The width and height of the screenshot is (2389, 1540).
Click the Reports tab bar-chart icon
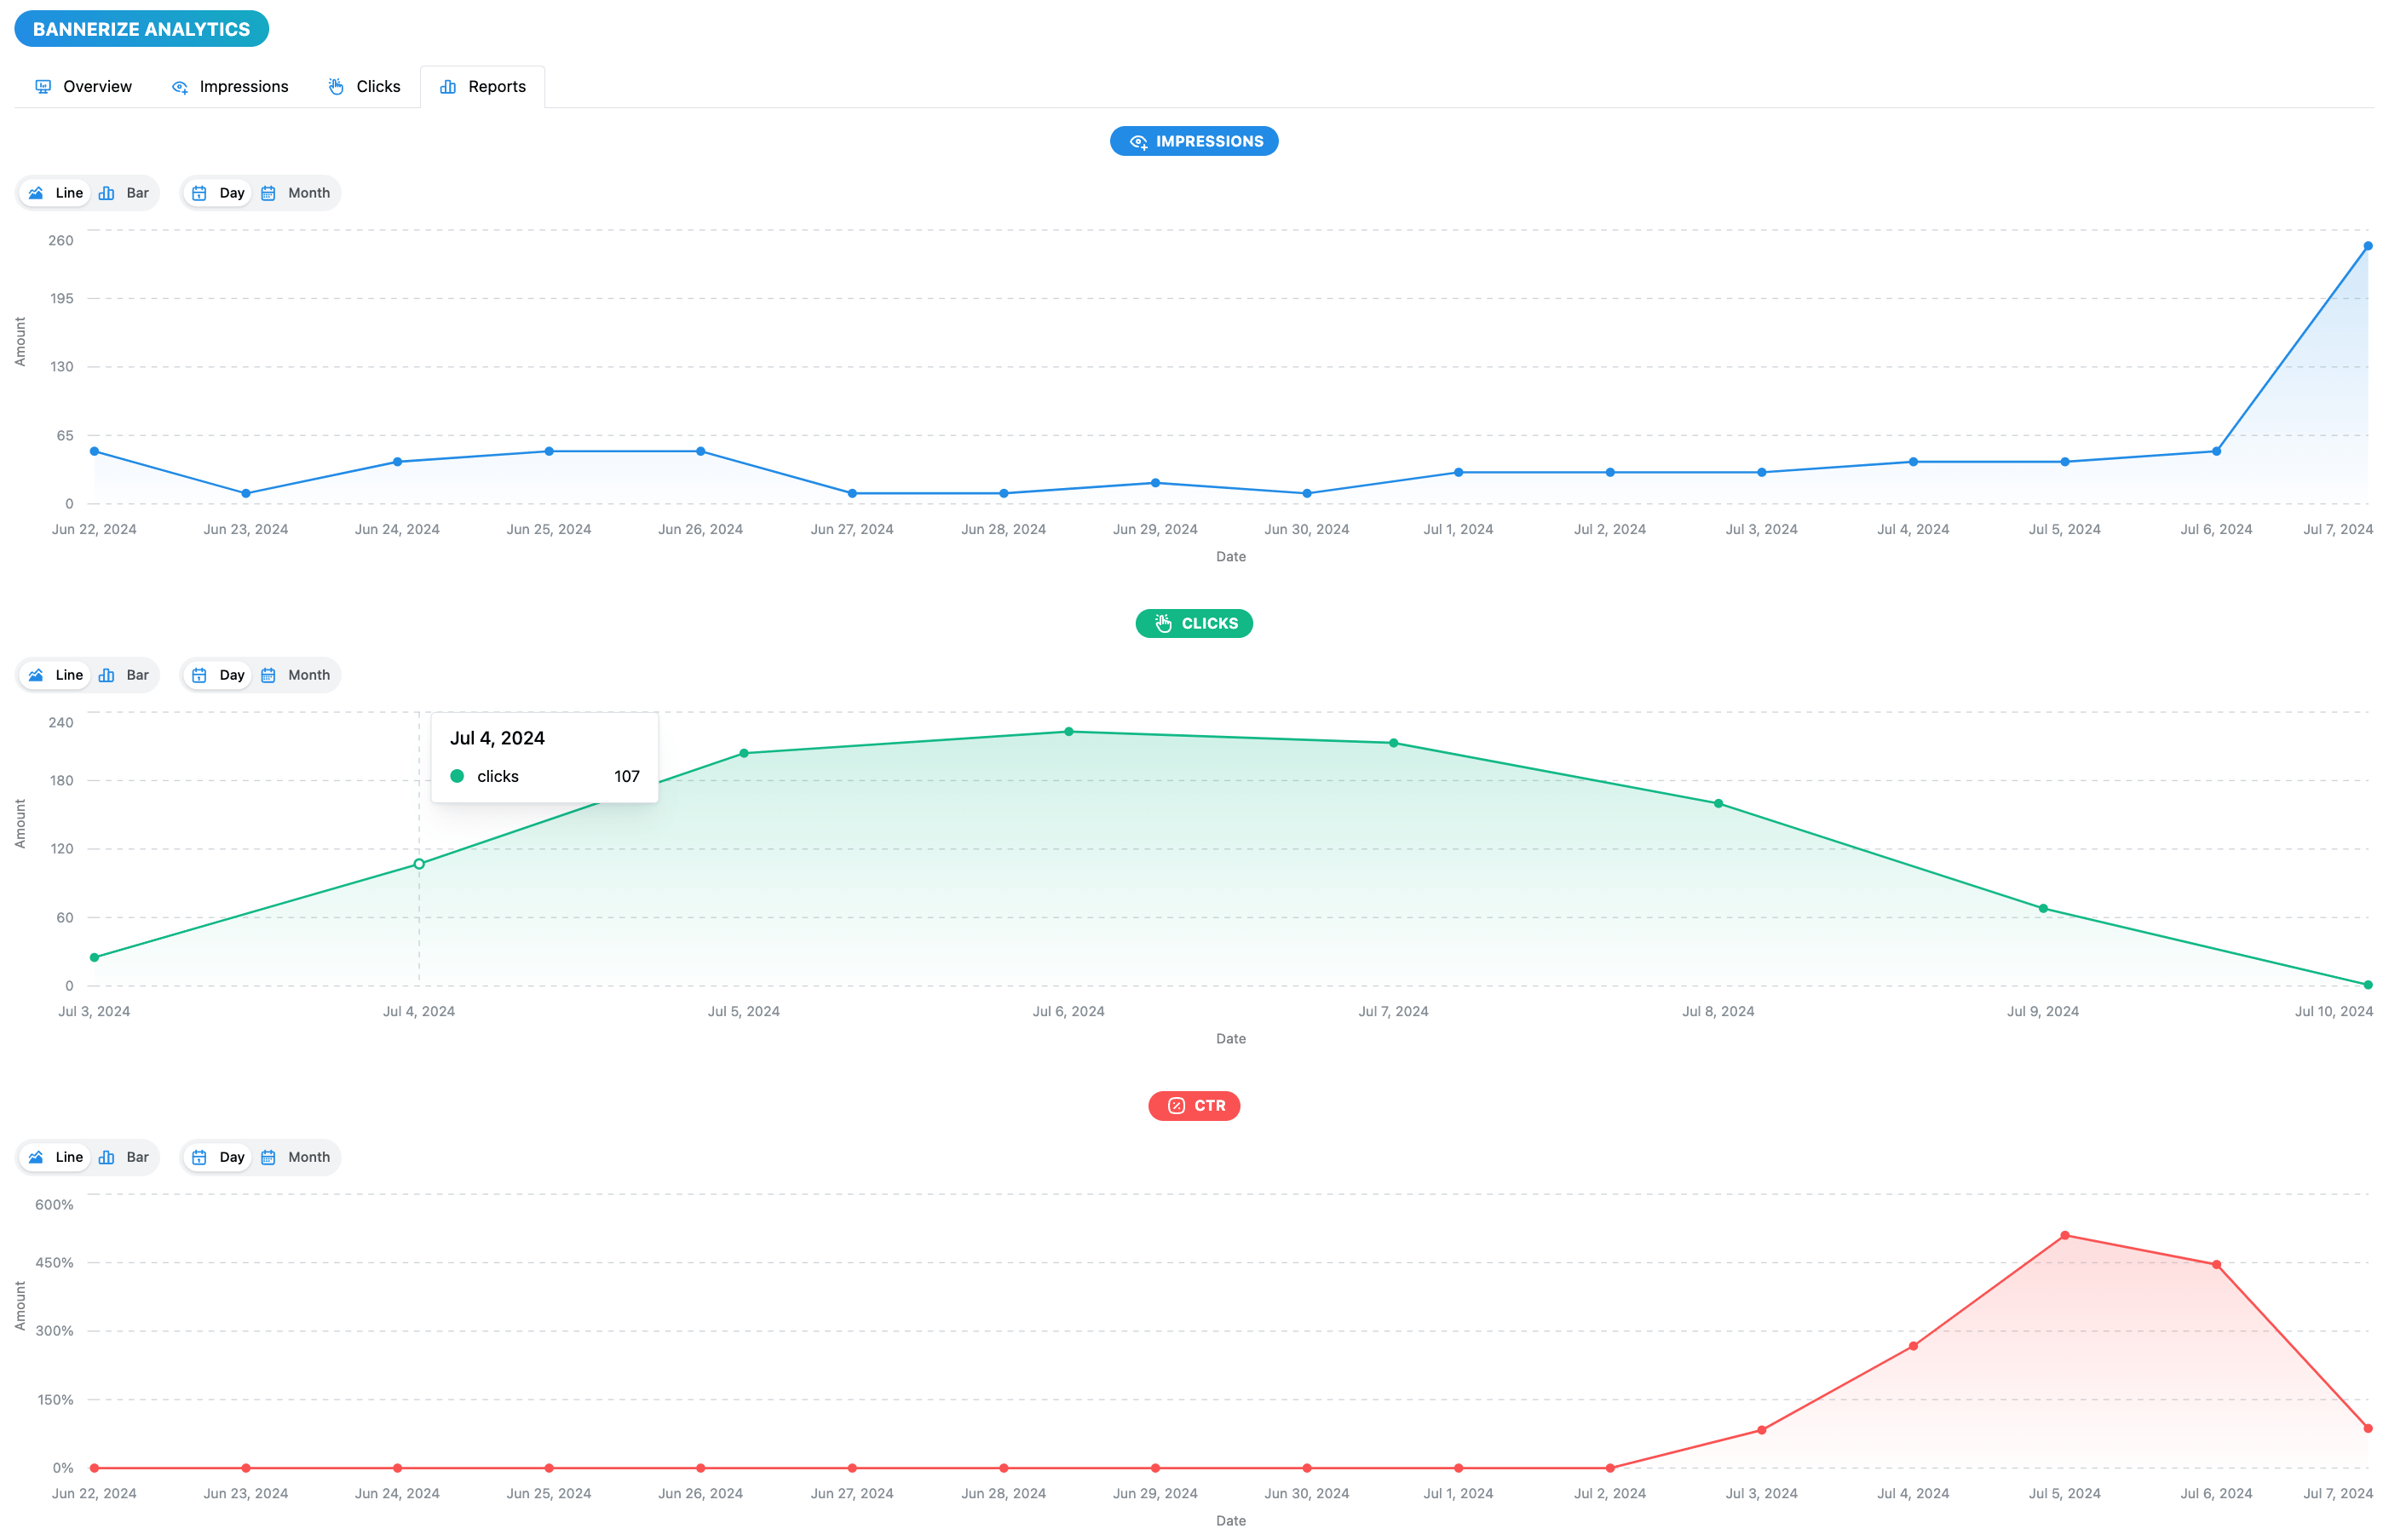(448, 87)
